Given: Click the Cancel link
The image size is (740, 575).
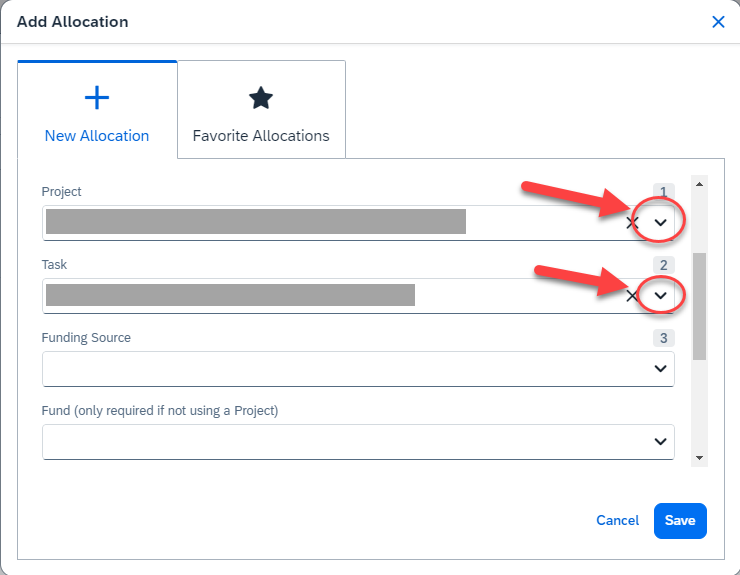Looking at the screenshot, I should (x=617, y=521).
